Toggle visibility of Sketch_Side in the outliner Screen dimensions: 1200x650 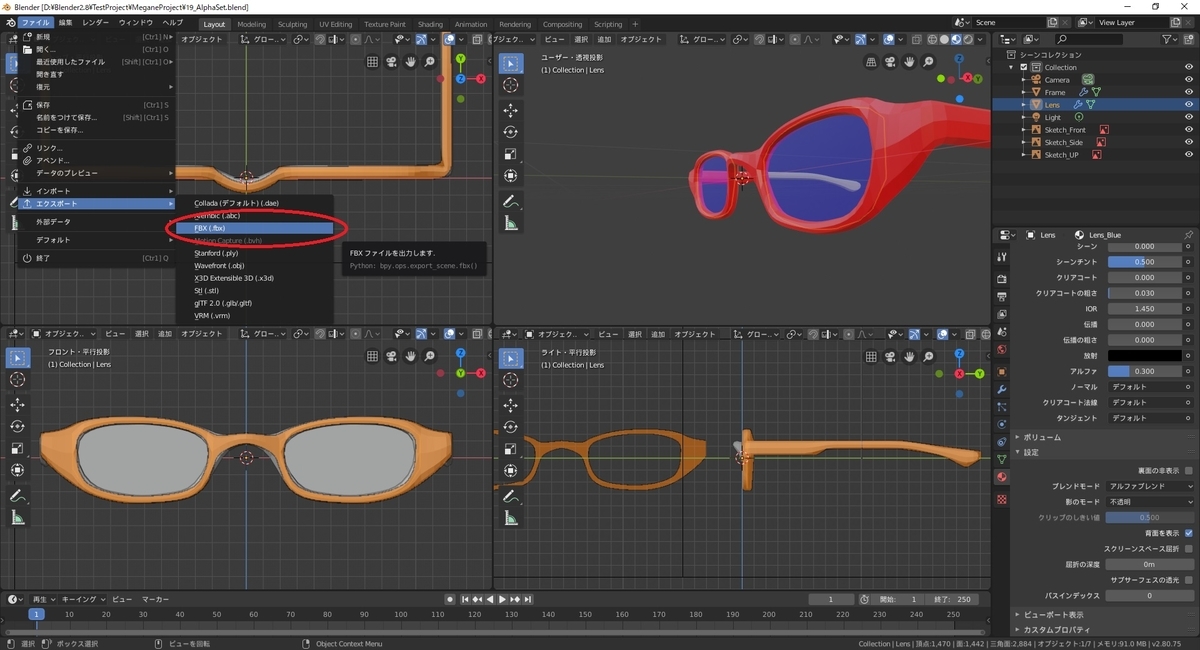click(x=1189, y=142)
